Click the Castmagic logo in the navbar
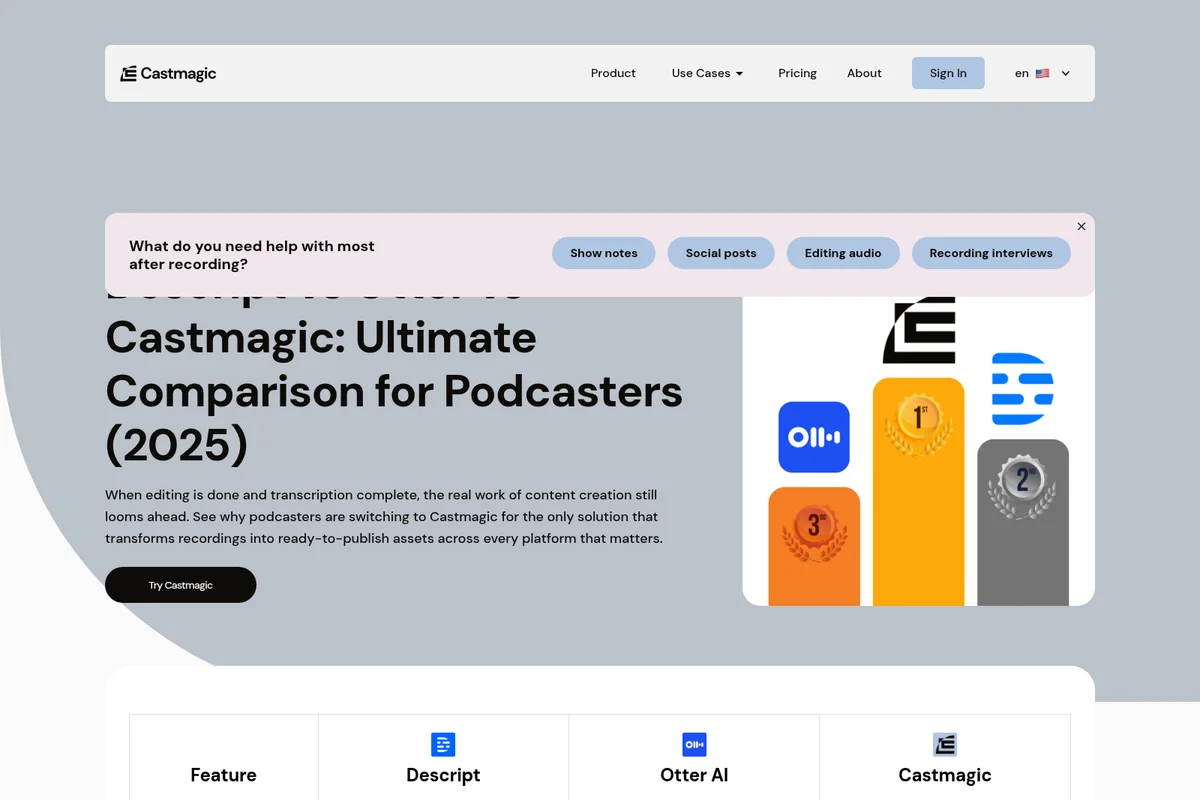Screen dimensions: 1200x800 (x=168, y=72)
